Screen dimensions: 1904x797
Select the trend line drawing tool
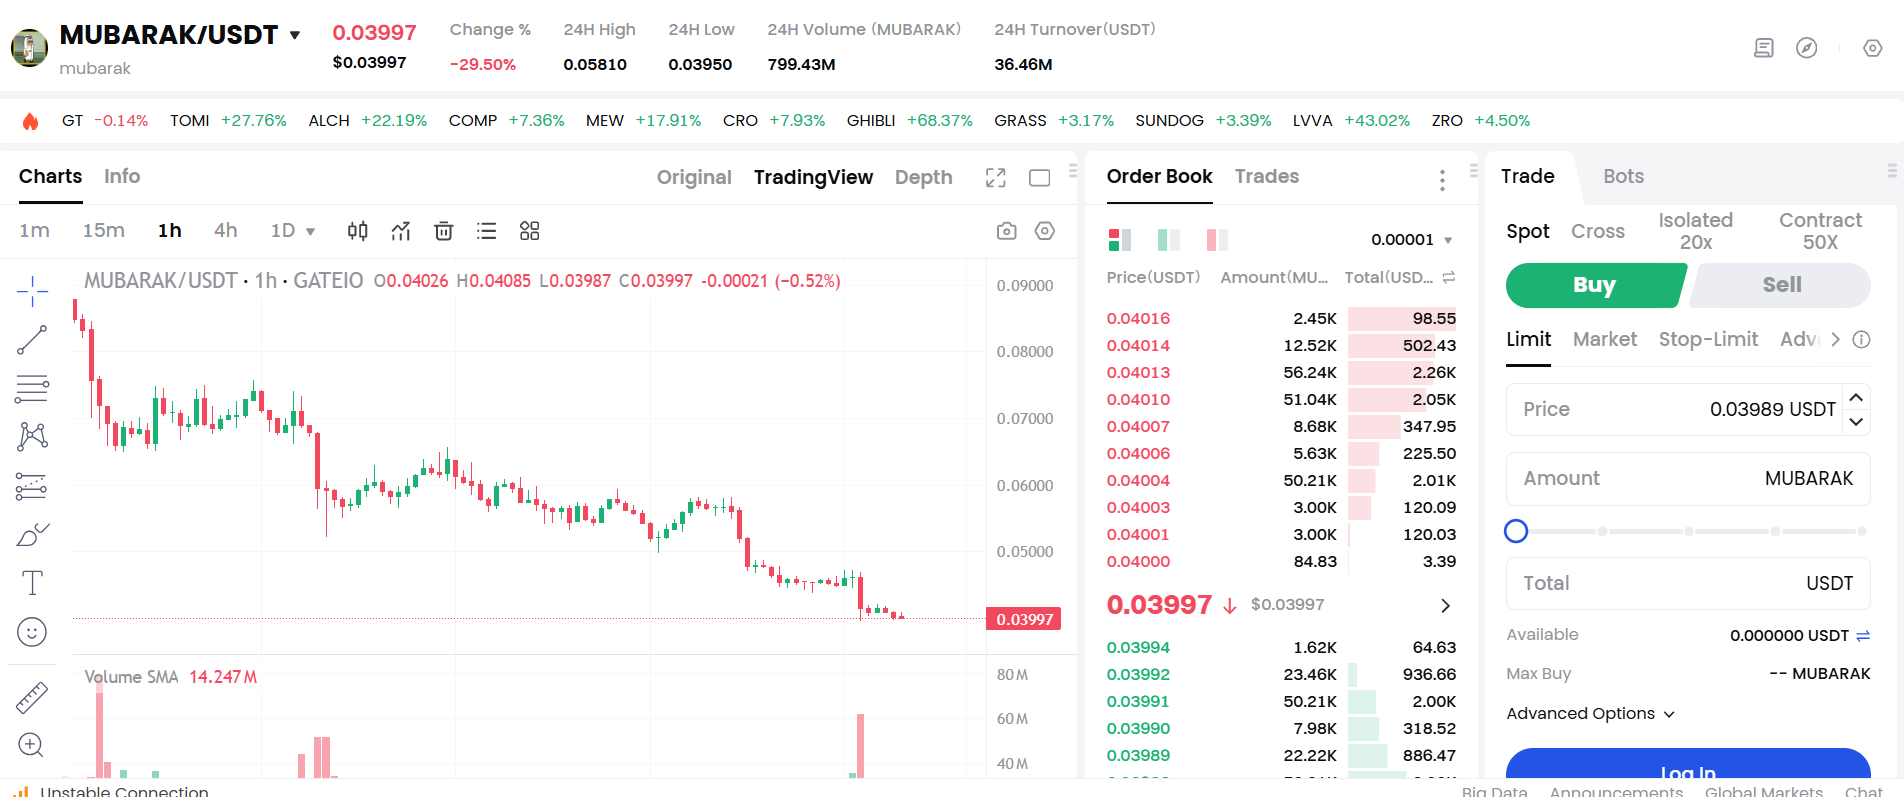tap(32, 340)
